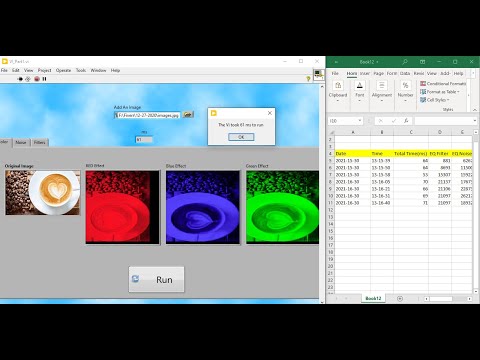Click the browse folder icon beside image path
480x360 pixels.
tap(188, 115)
